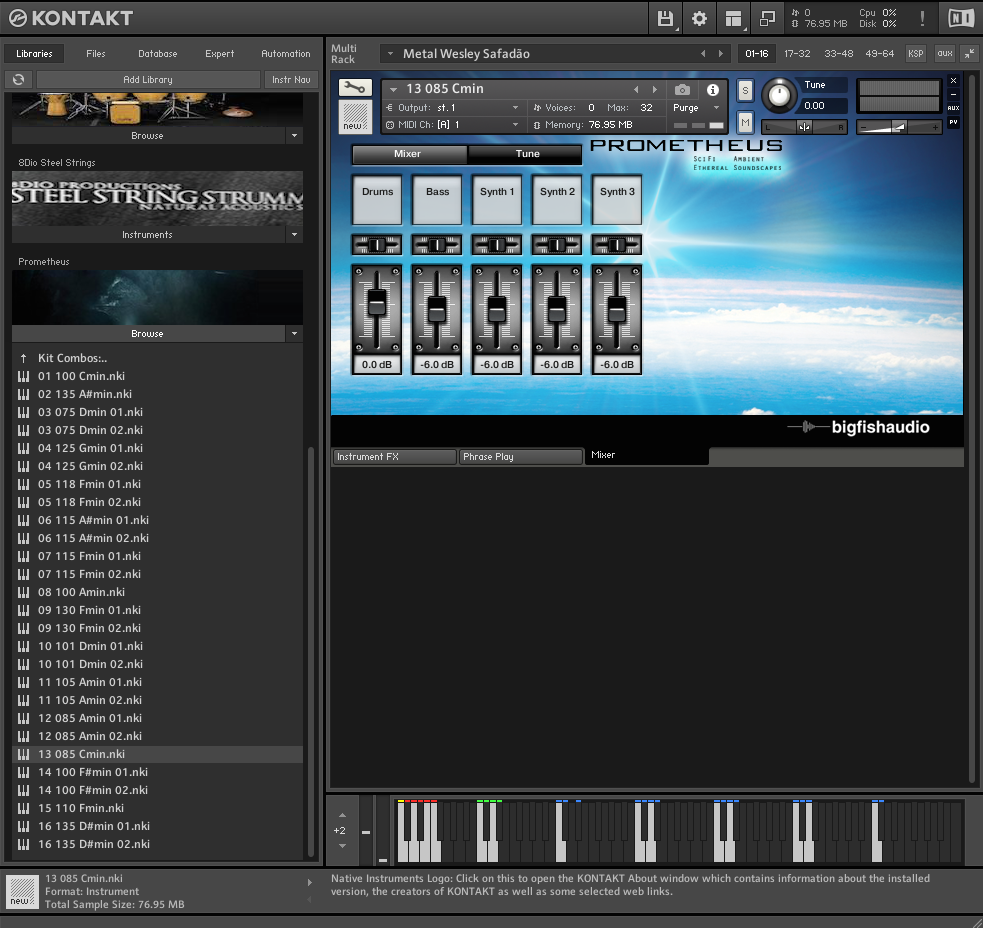983x928 pixels.
Task: Click the keyboard octave up arrow
Action: click(342, 815)
